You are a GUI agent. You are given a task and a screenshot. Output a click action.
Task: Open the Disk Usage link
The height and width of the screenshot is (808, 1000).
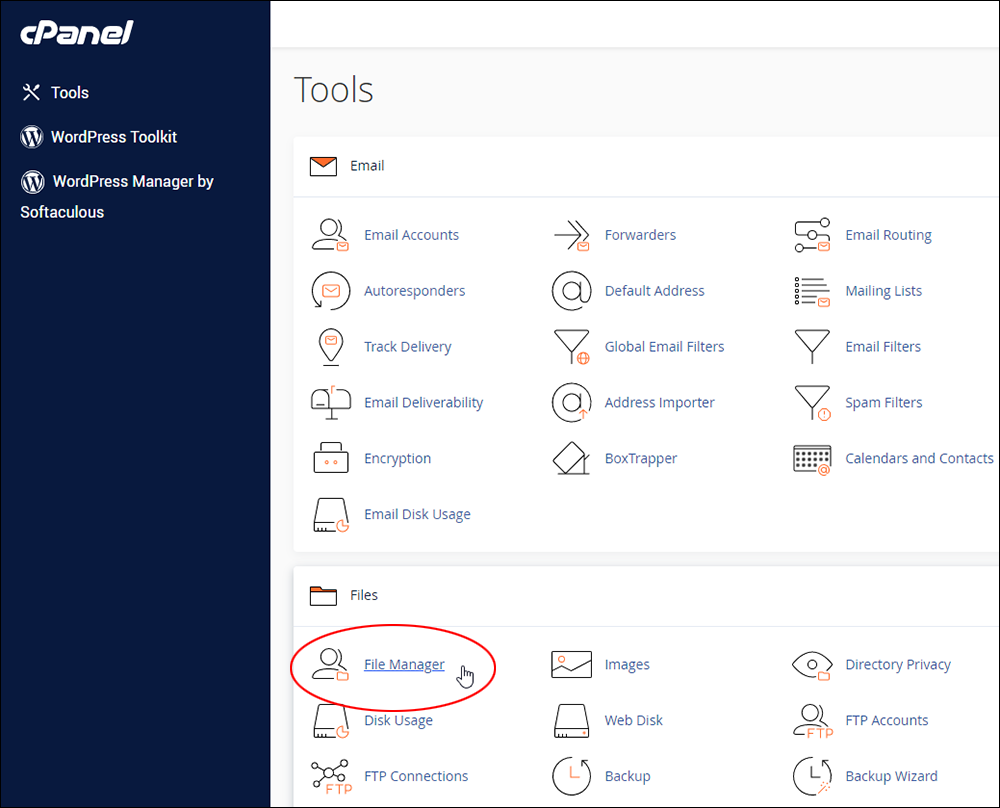(x=398, y=721)
